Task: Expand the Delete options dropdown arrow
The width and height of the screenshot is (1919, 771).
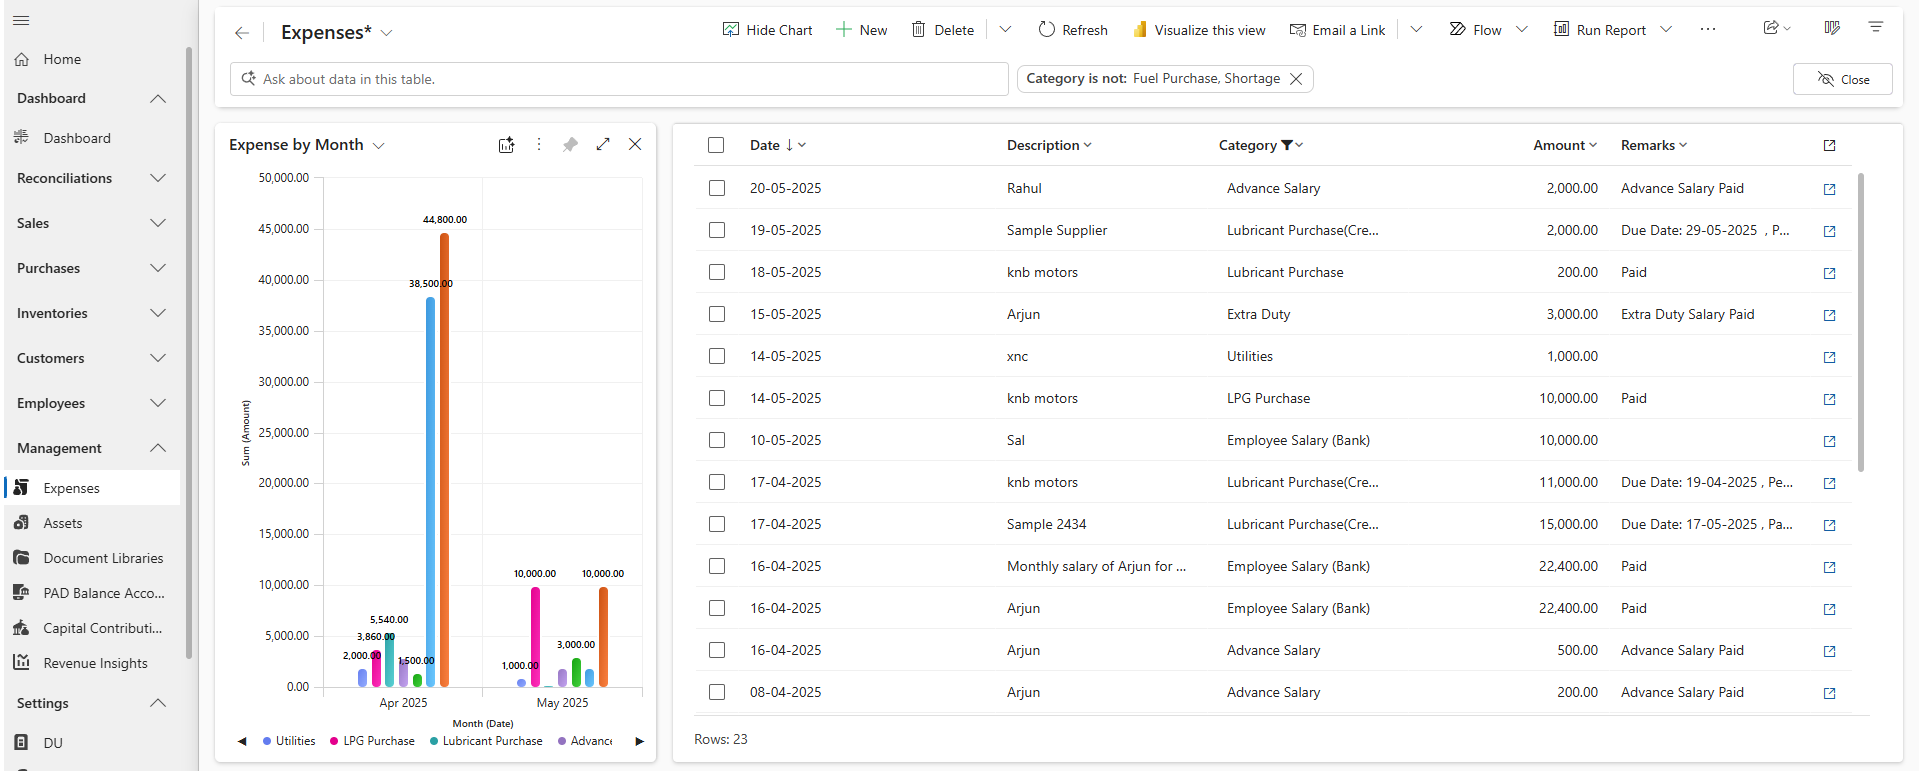Action: tap(1006, 30)
